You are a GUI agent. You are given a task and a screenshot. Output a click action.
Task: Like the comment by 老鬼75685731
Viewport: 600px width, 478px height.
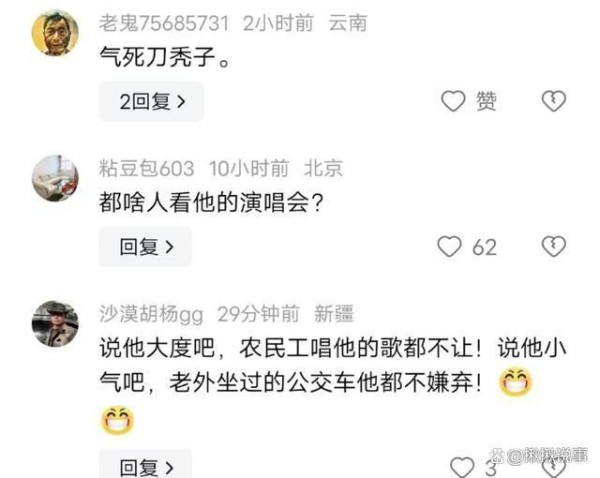tap(453, 101)
